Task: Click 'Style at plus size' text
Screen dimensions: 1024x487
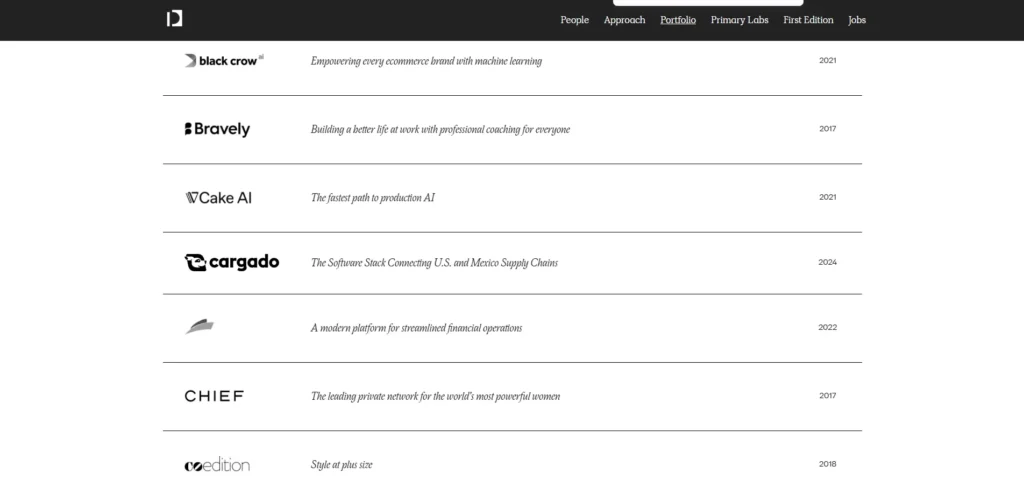Action: tap(342, 465)
